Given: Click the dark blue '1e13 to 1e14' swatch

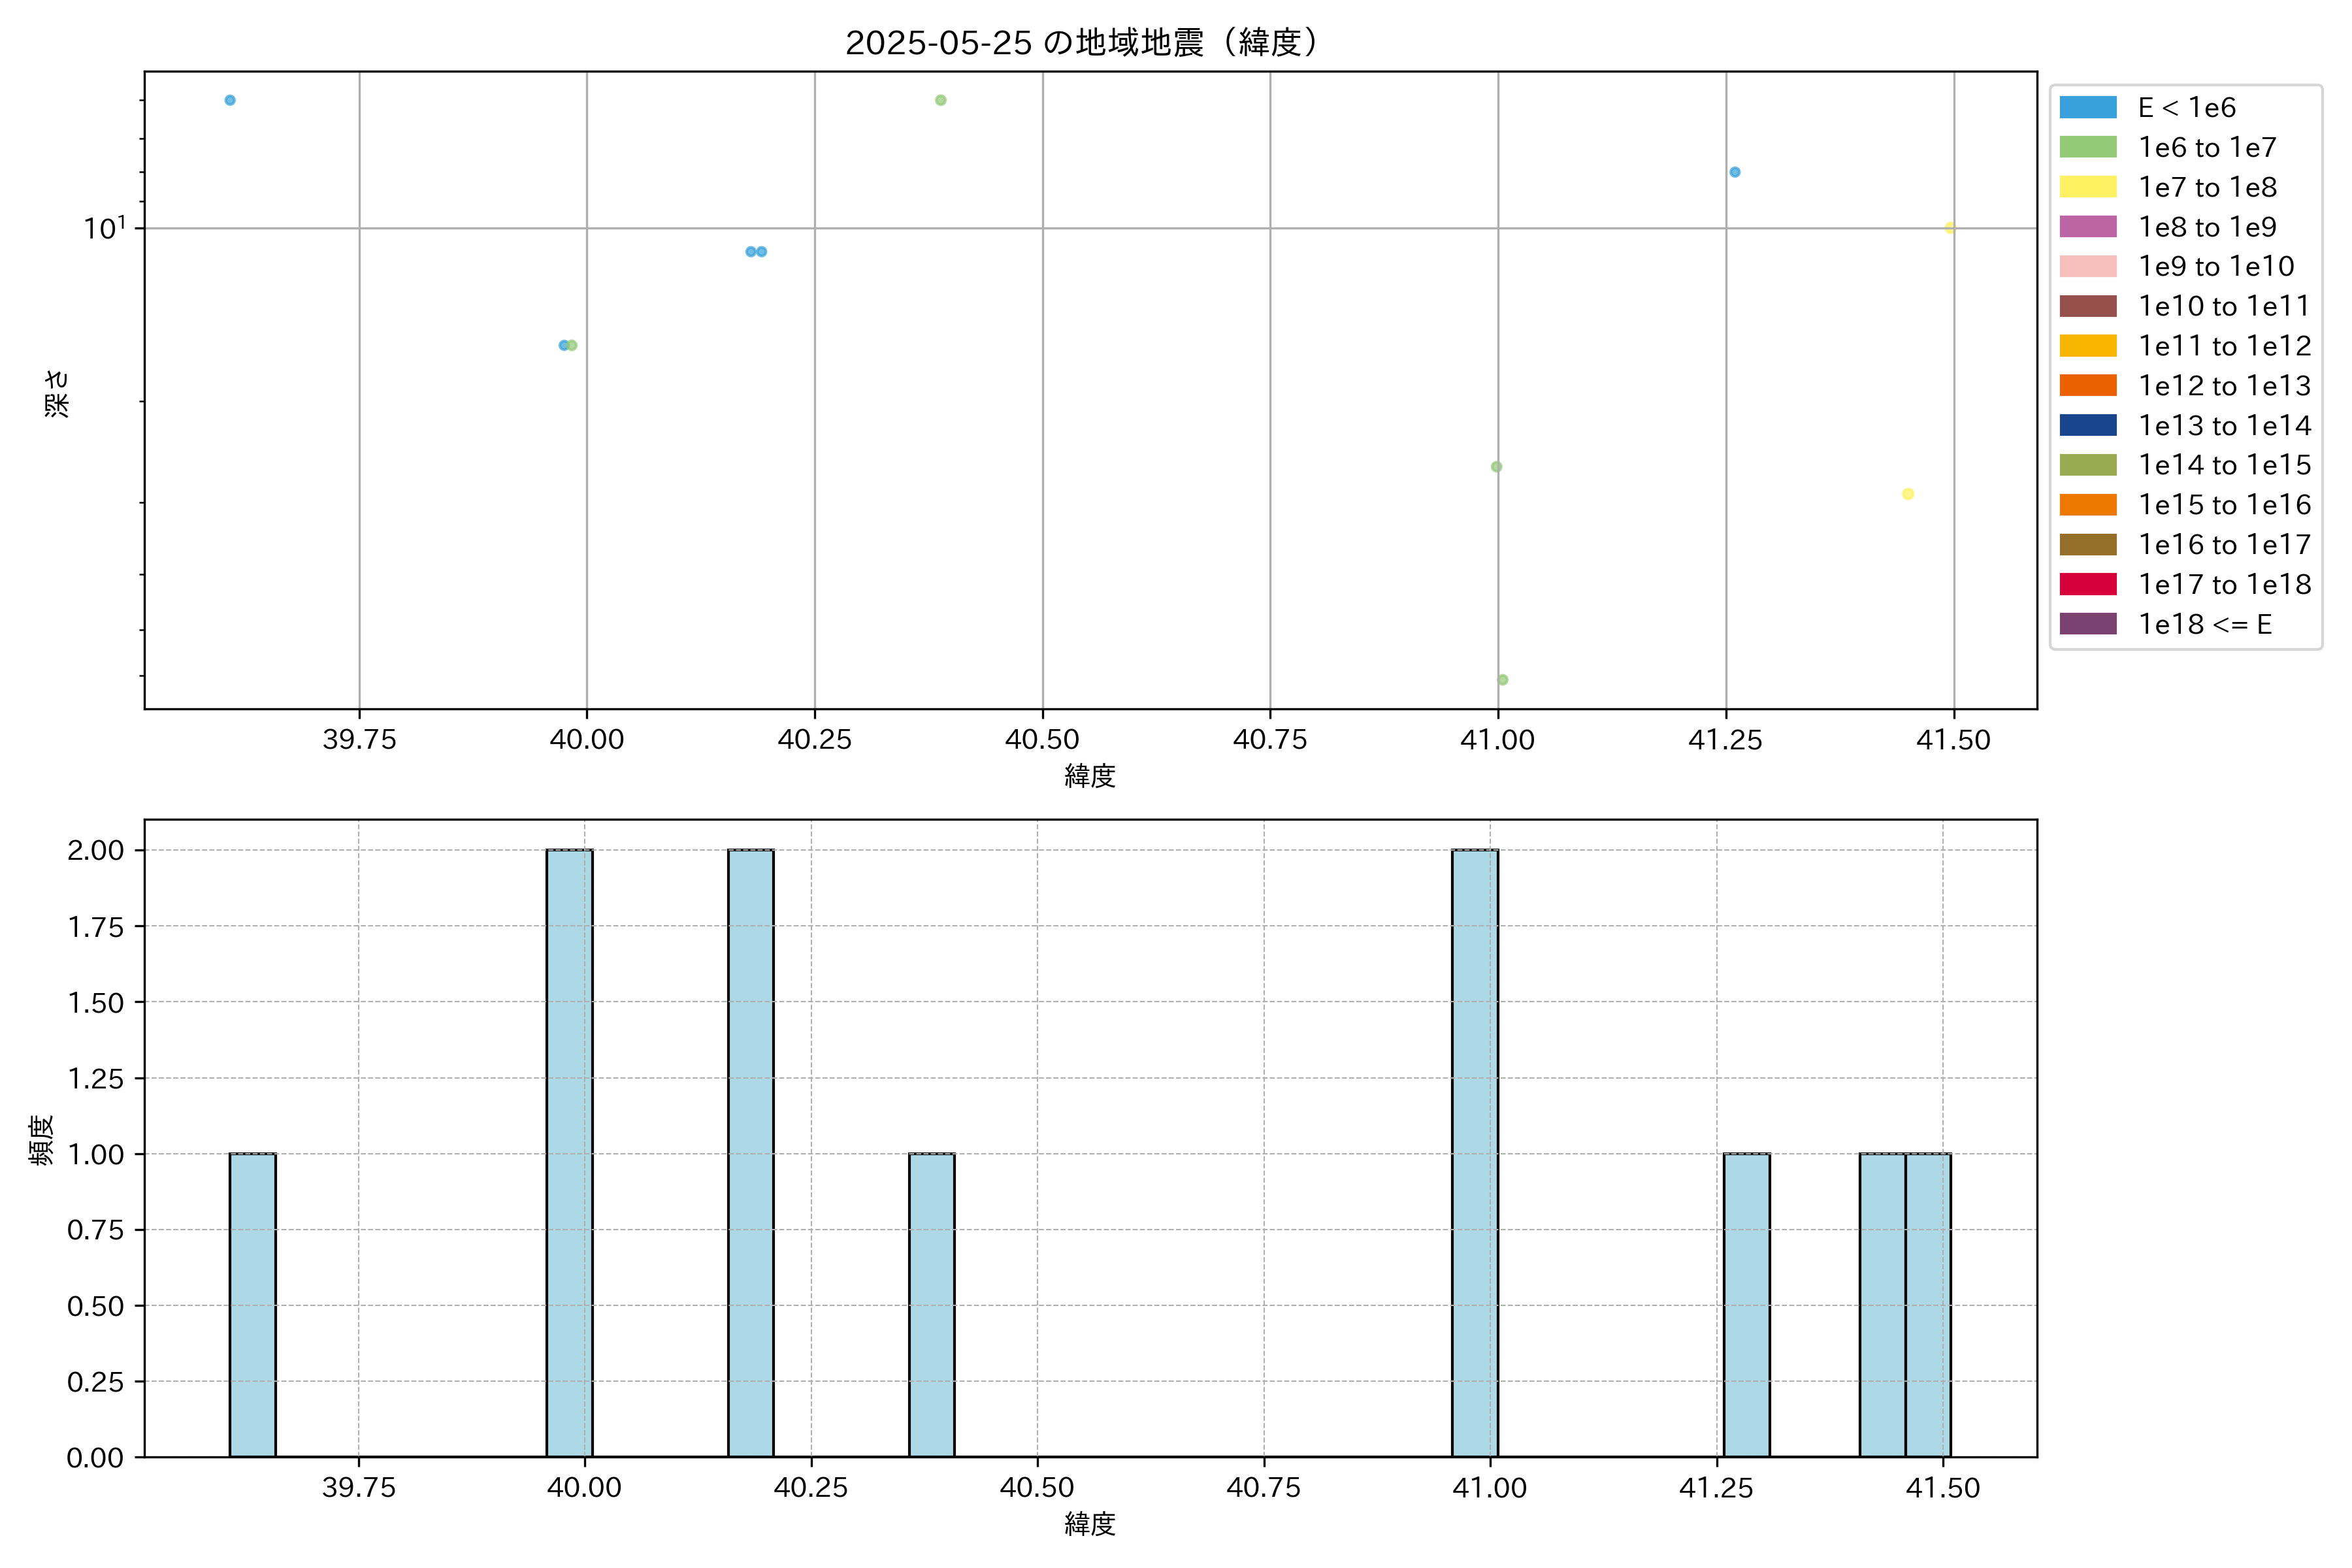Looking at the screenshot, I should pos(2087,425).
